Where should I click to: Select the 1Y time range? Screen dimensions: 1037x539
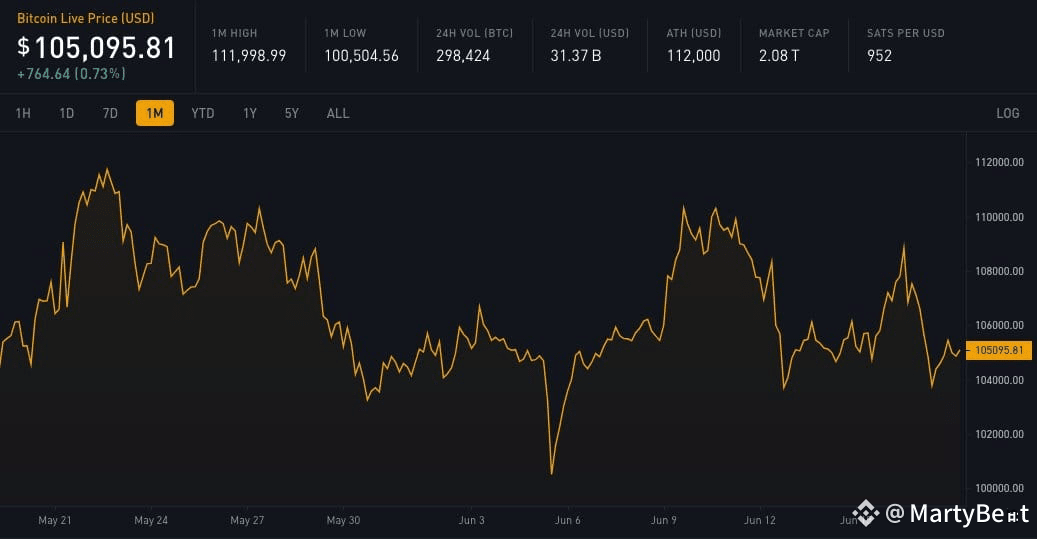pos(250,113)
